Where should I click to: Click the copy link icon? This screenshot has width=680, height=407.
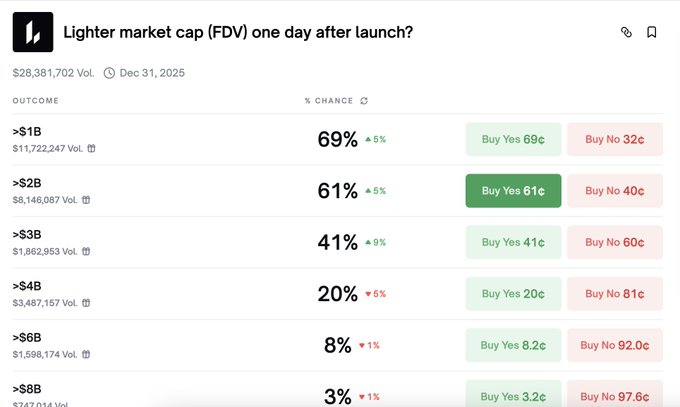[627, 32]
